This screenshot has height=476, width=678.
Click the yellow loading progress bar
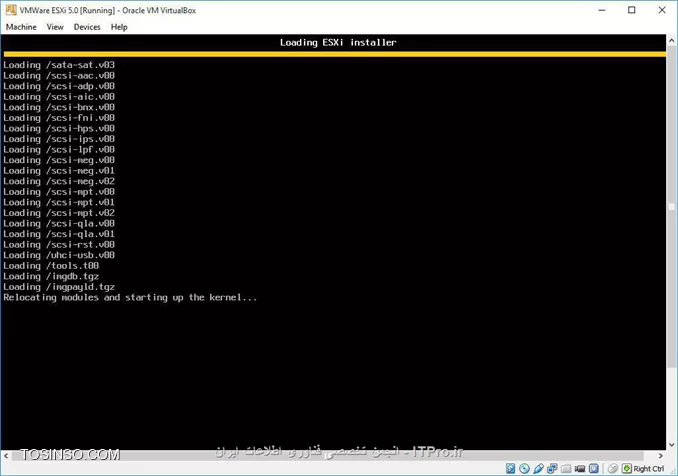[335, 54]
